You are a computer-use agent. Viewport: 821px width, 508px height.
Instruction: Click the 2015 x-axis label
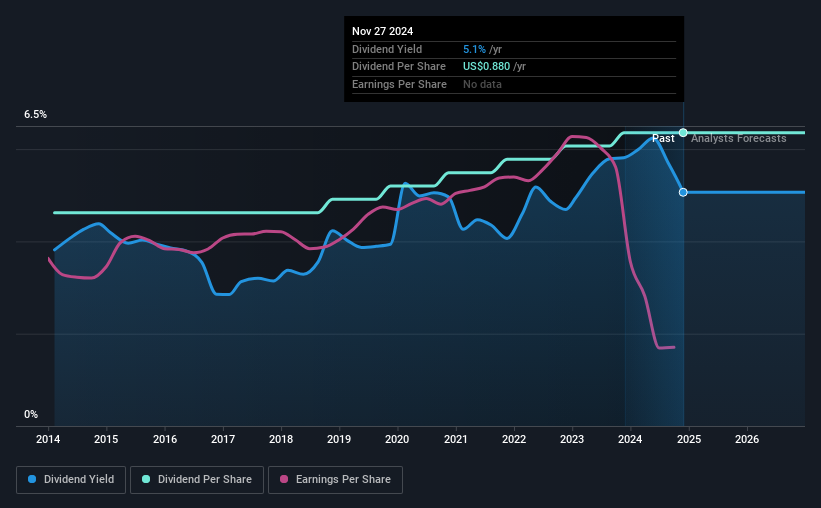(x=106, y=439)
